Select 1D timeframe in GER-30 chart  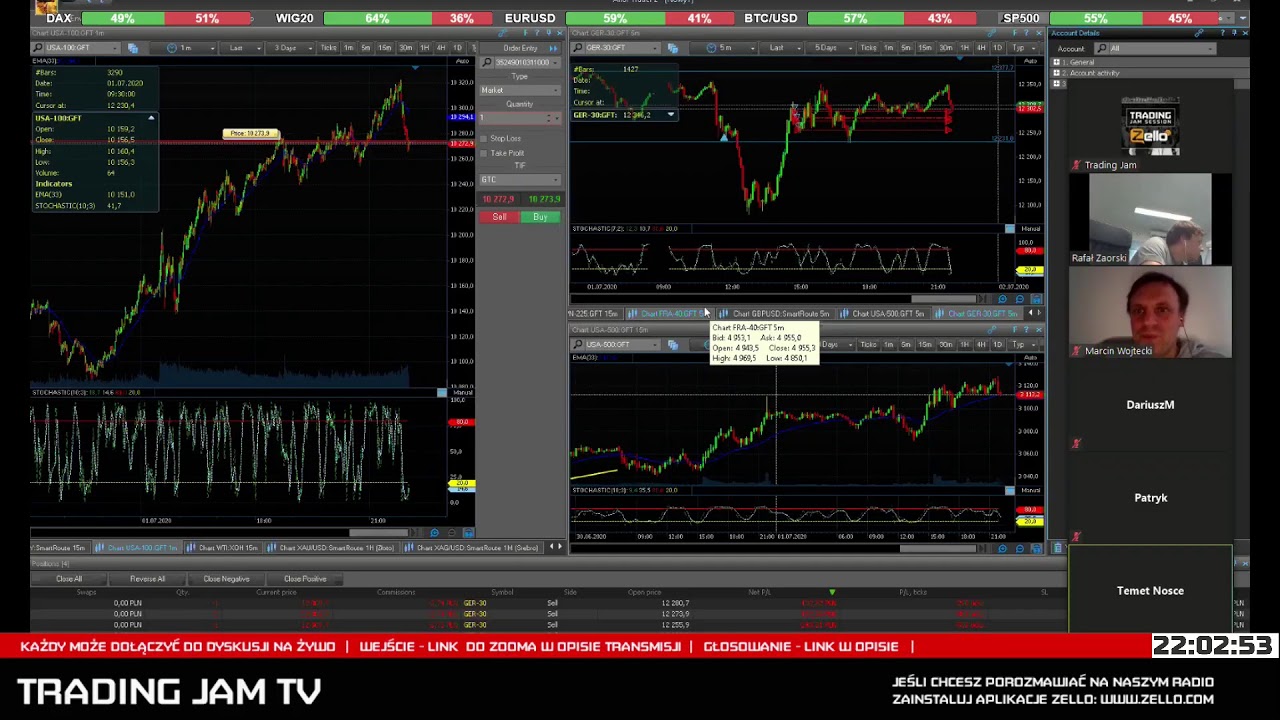[x=997, y=48]
